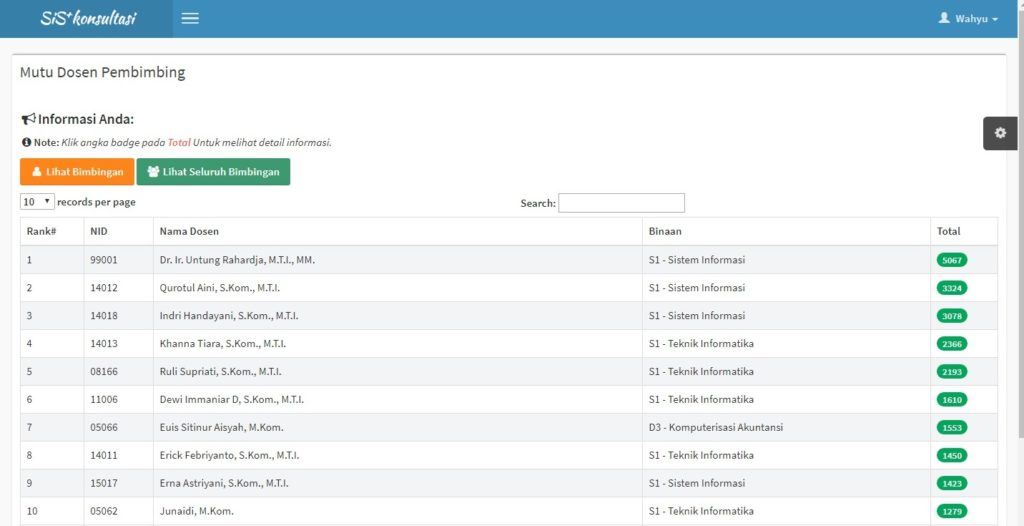Select Dr. Ir. Untung Rahardja name cell
The width and height of the screenshot is (1024, 526).
point(398,260)
